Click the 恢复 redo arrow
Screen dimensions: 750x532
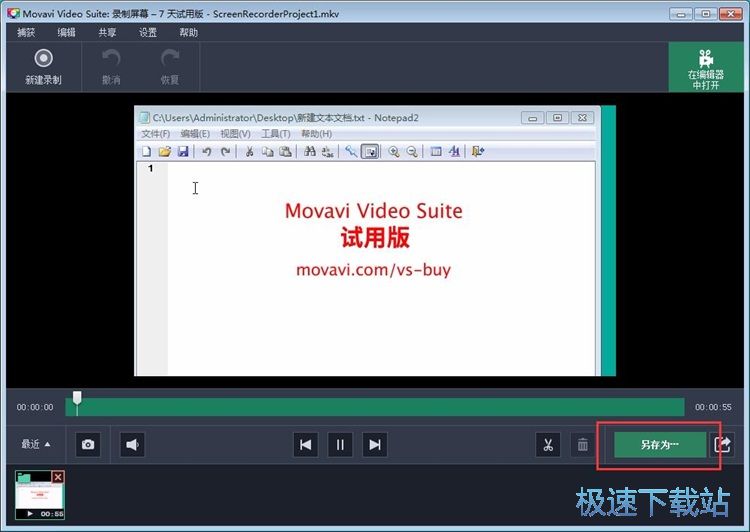click(169, 66)
